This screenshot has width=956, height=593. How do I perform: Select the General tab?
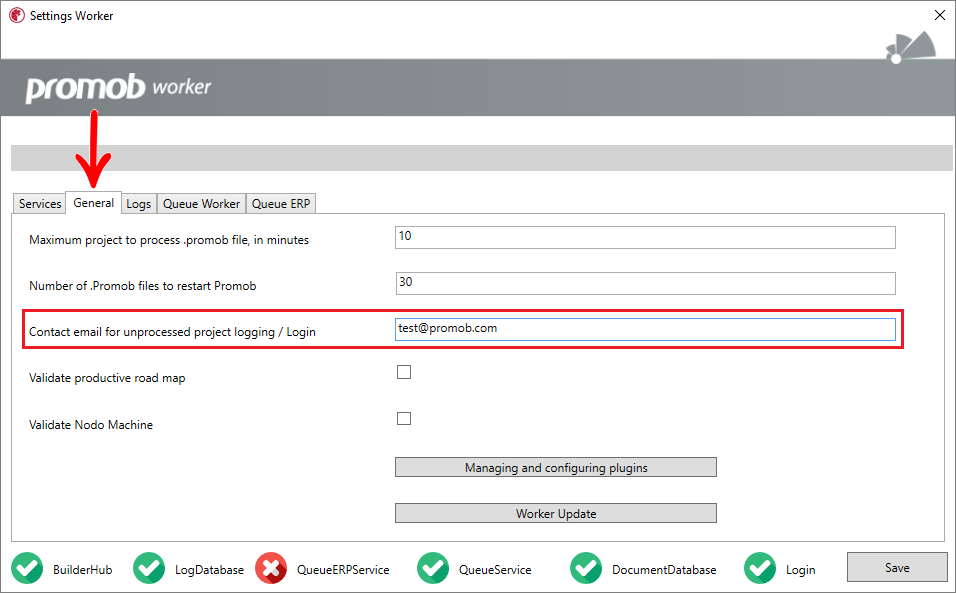93,202
